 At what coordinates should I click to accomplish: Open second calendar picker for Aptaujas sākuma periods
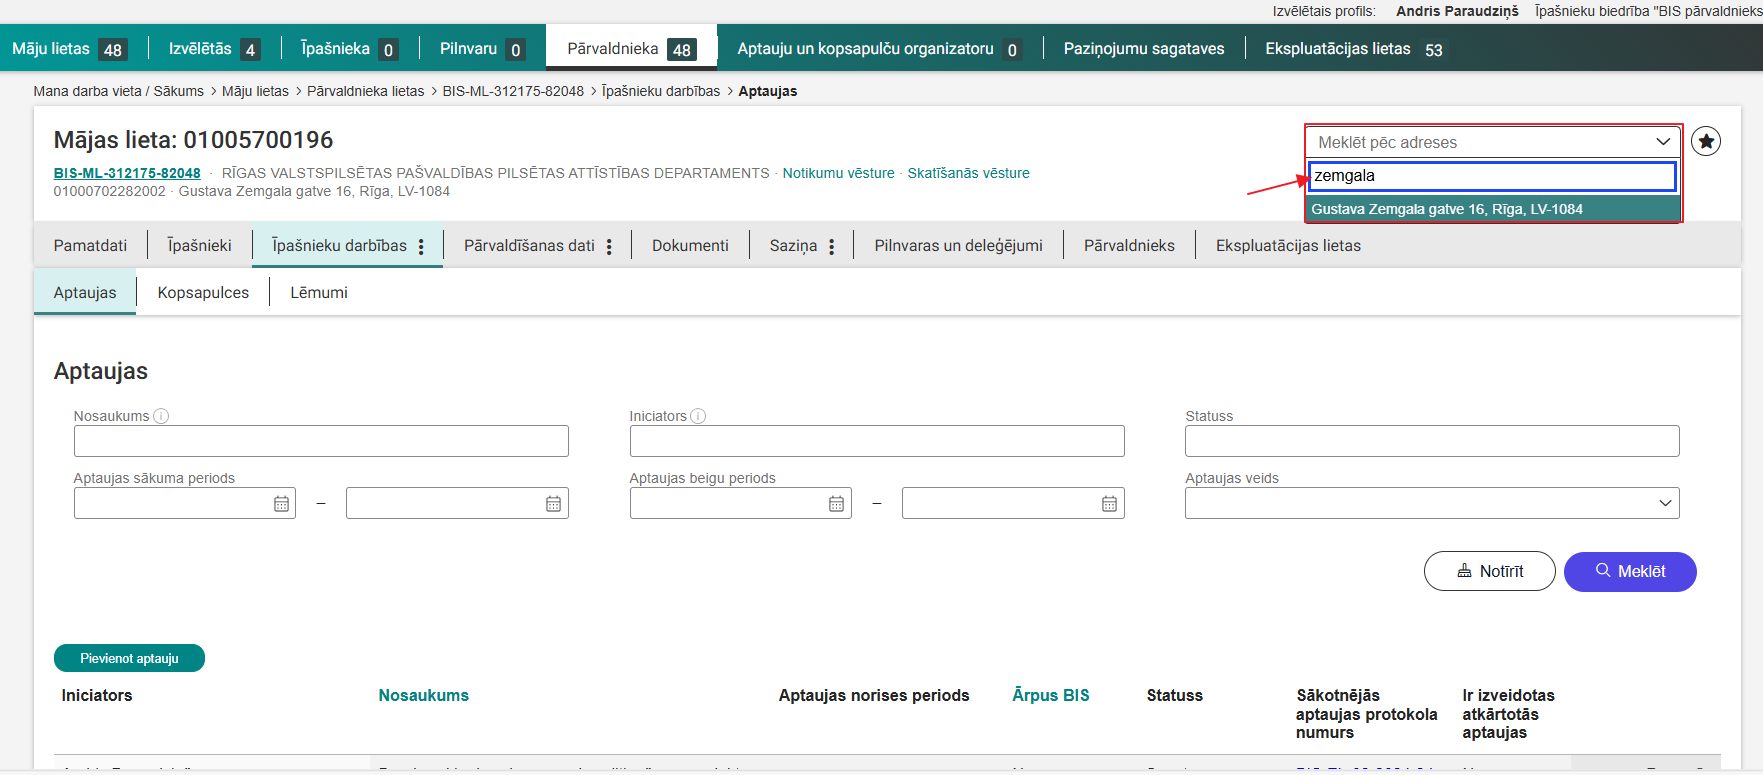point(553,504)
